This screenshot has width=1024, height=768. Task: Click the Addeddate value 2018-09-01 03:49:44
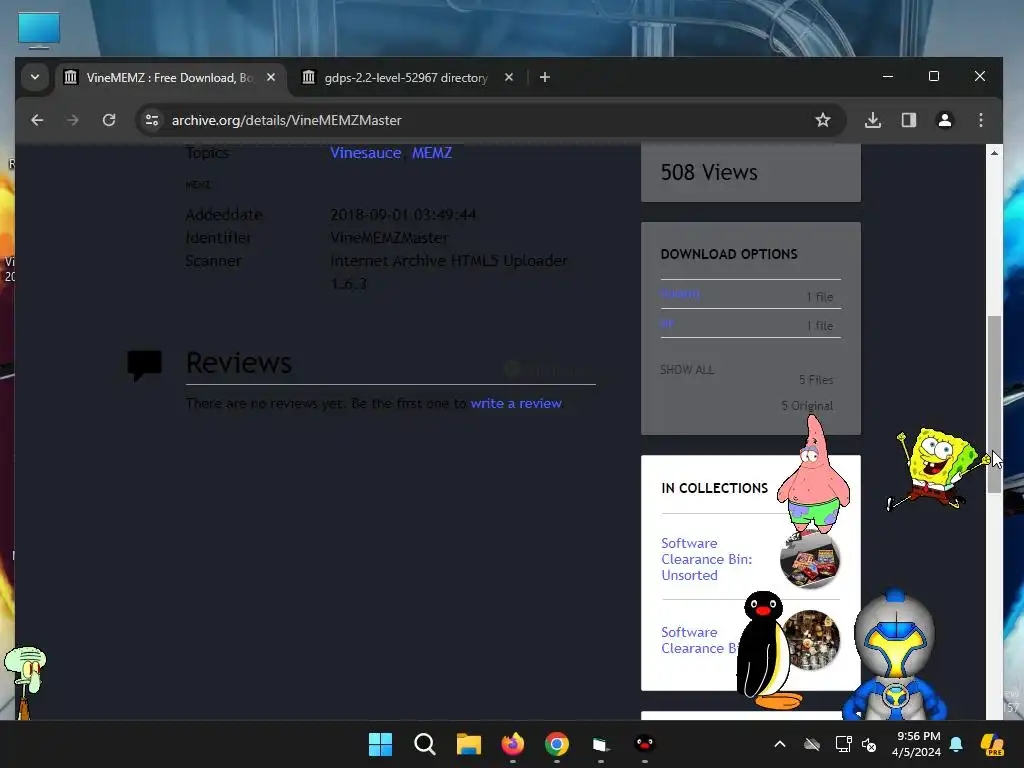point(403,214)
